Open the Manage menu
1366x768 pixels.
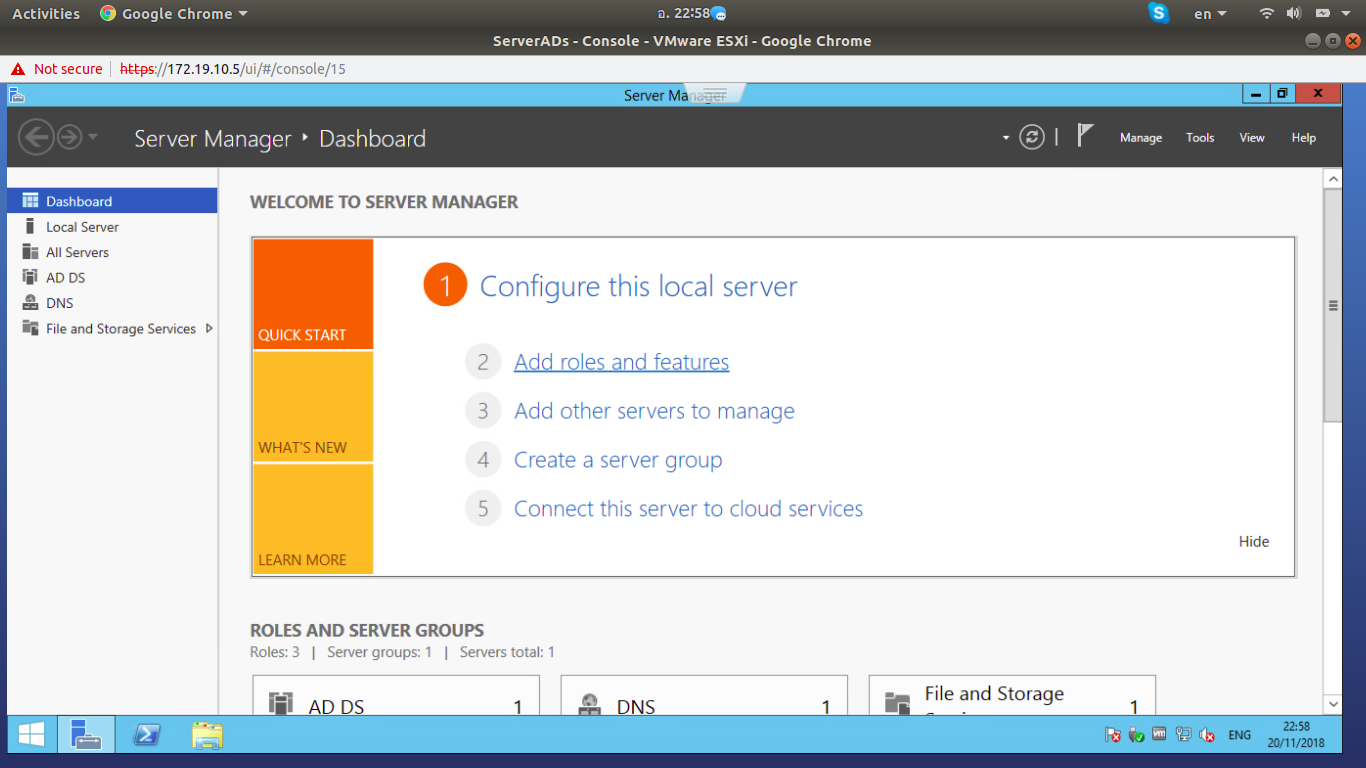pos(1141,138)
